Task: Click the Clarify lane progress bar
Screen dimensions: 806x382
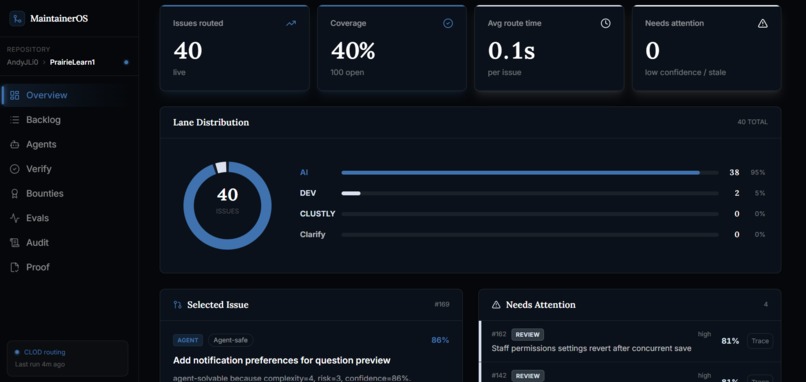Action: [x=529, y=234]
